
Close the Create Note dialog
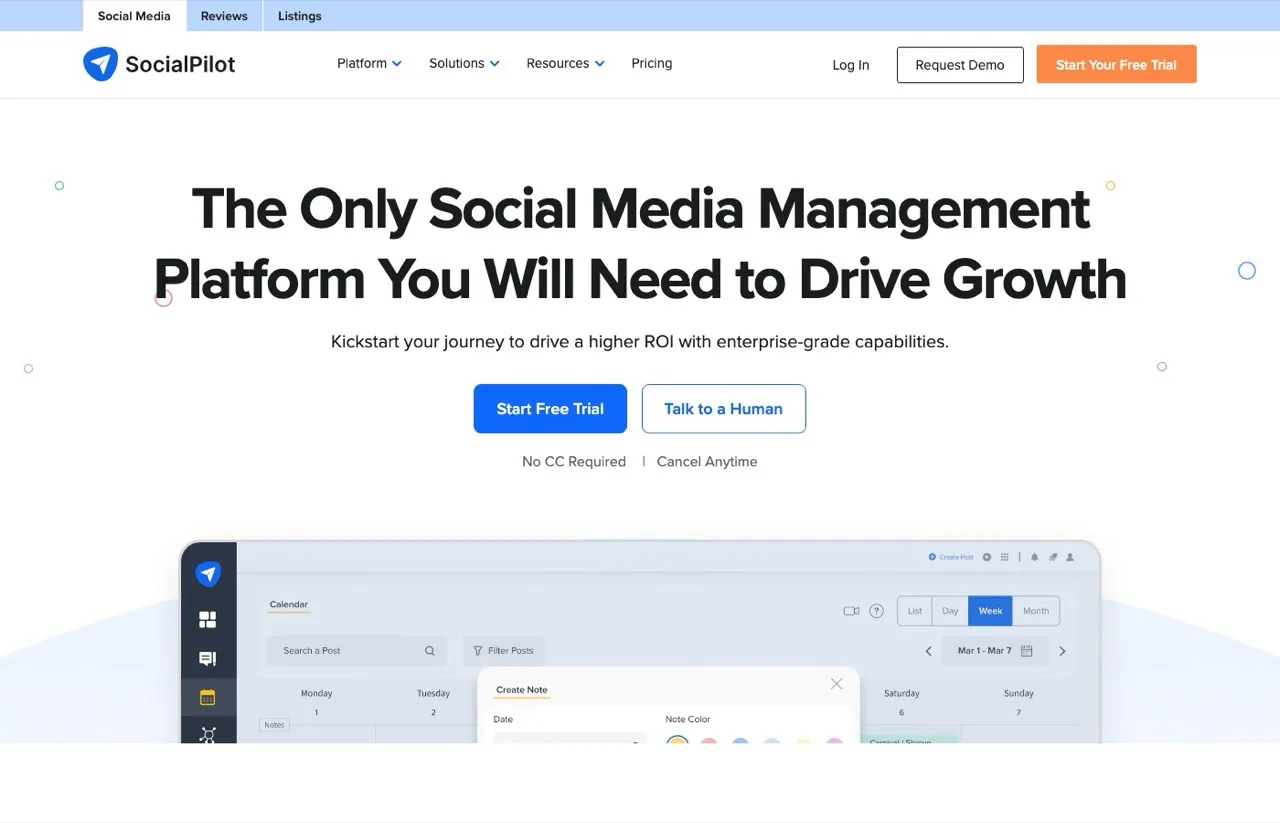click(837, 684)
